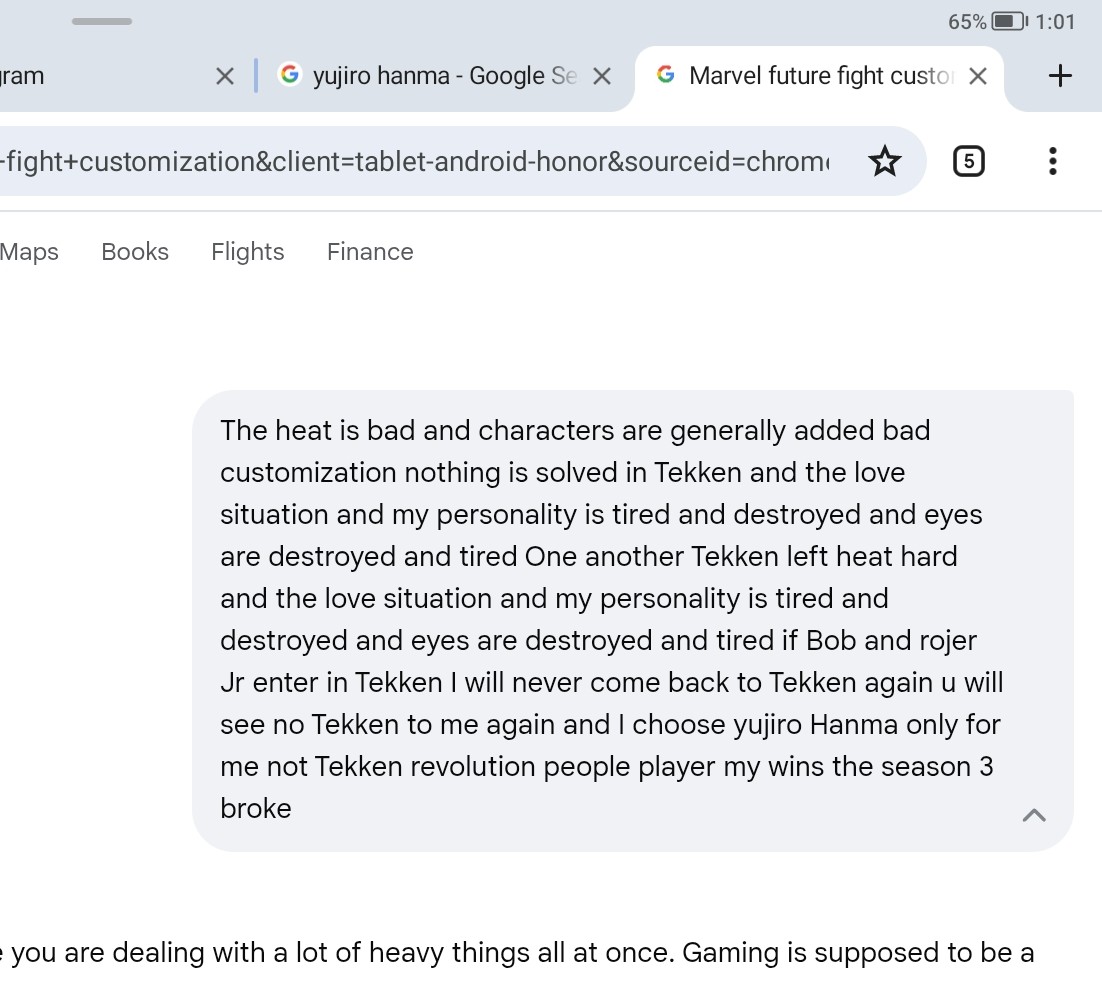Open the Finance search filter
The image size is (1102, 983).
[370, 252]
